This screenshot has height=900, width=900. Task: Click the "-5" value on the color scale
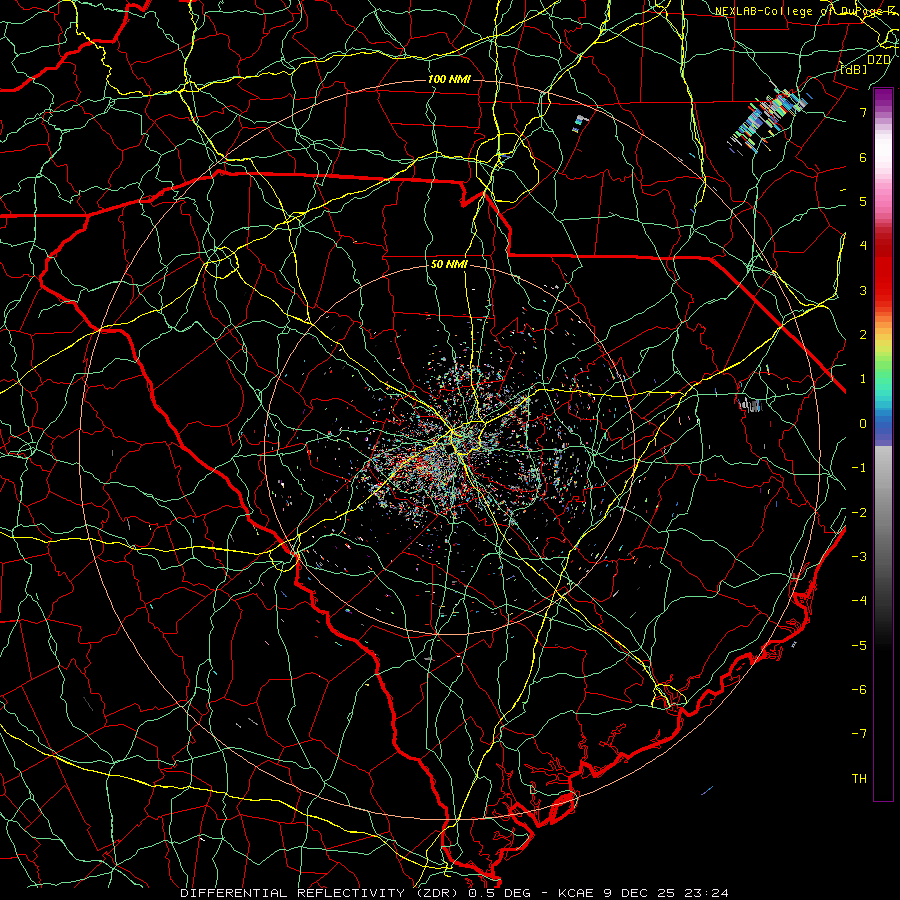(x=859, y=645)
